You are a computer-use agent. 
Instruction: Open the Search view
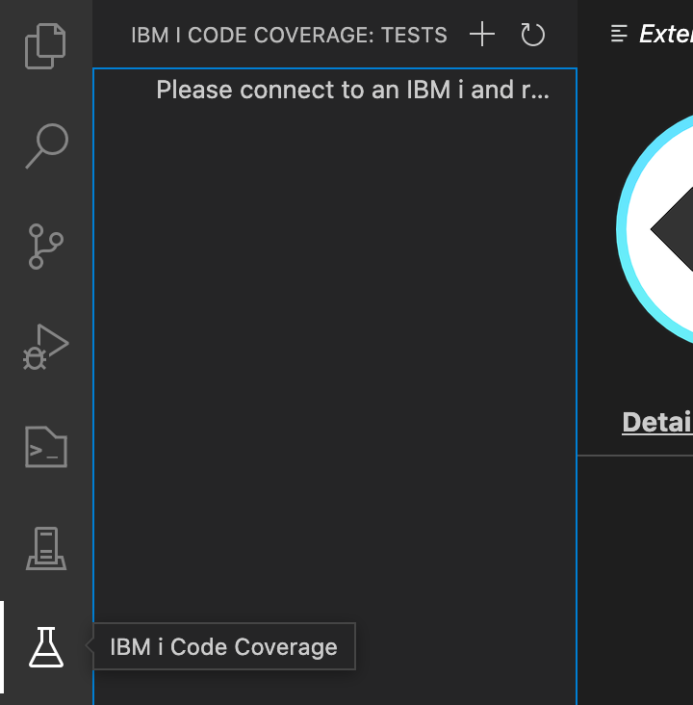tap(47, 146)
